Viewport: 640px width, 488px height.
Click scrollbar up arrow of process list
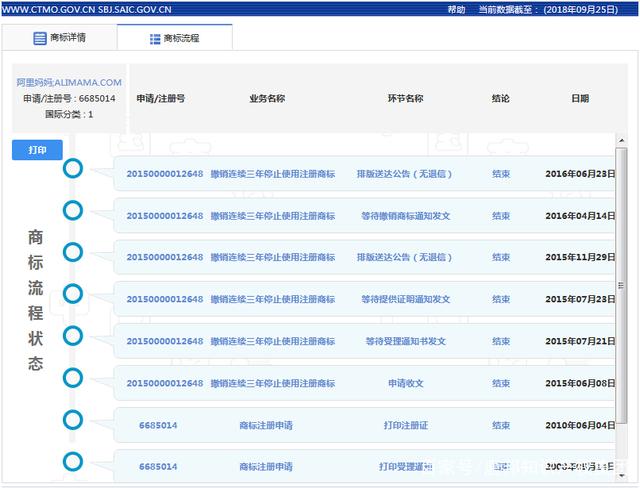tap(621, 140)
